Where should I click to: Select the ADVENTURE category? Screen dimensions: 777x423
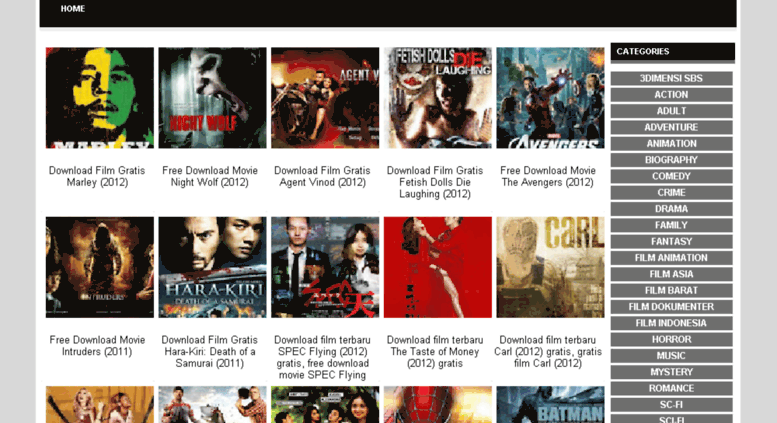coord(671,127)
